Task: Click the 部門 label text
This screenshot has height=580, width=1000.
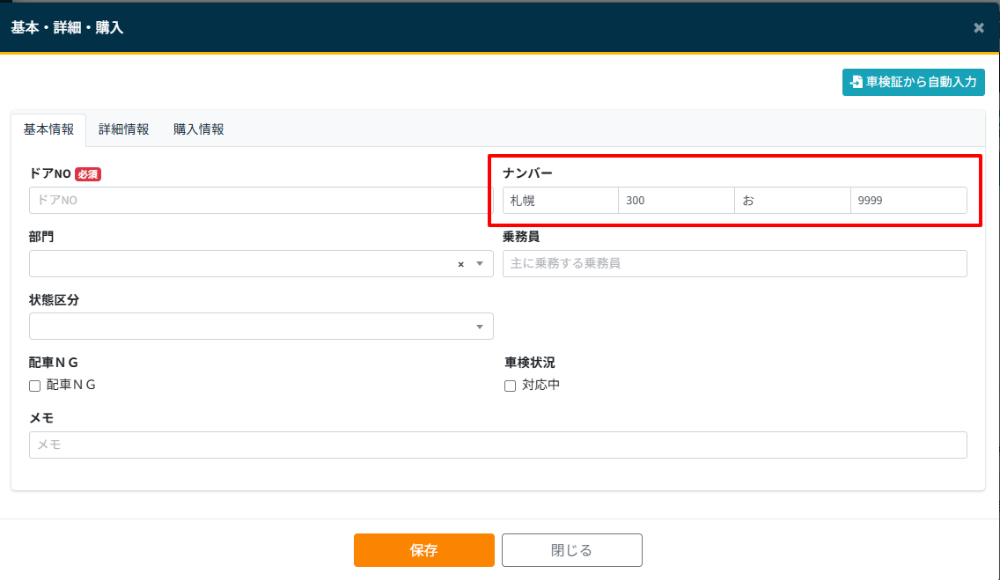Action: 41,237
